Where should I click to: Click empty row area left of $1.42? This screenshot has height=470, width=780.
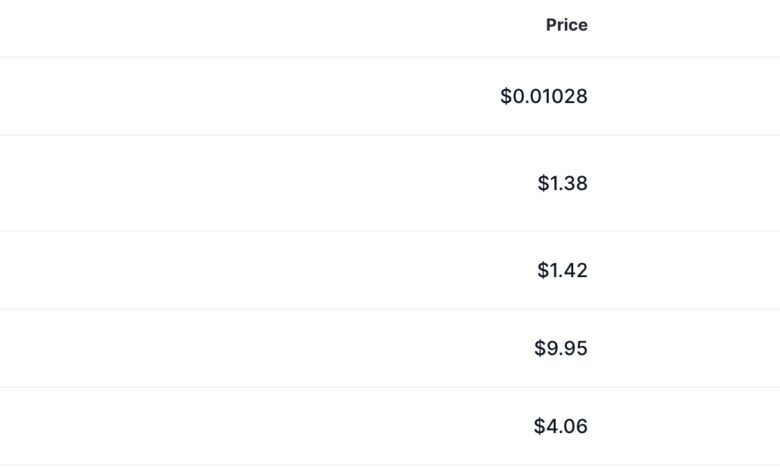point(250,270)
